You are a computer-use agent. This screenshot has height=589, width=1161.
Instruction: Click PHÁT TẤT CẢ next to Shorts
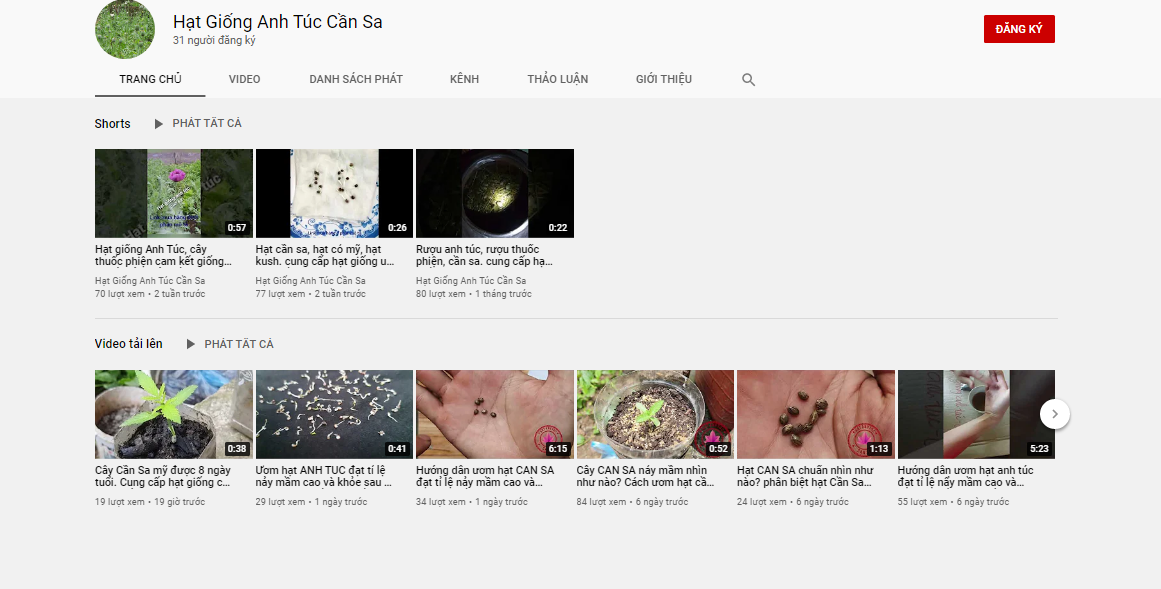[x=207, y=123]
